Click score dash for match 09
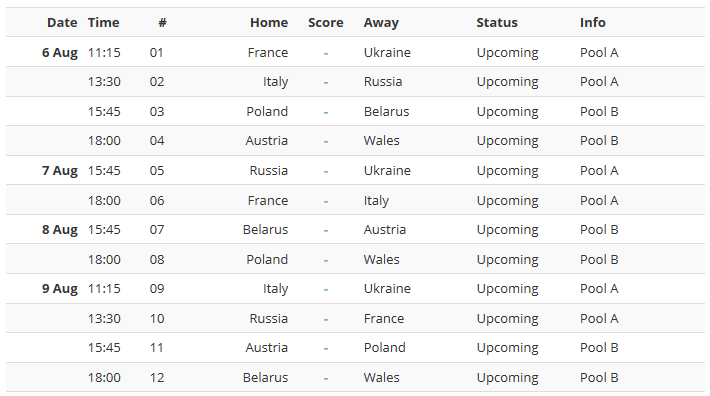Viewport: 710px width, 396px height. coord(326,289)
